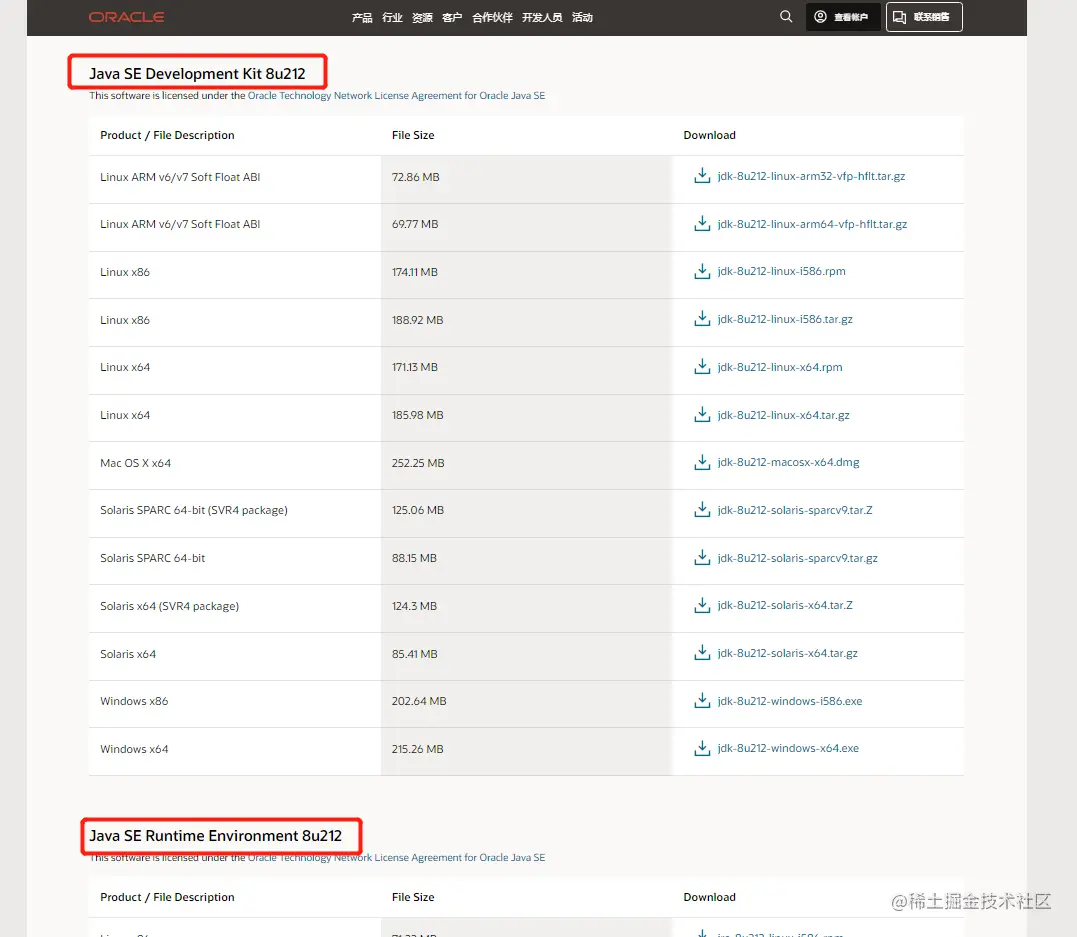Click download icon for jdk-8u212-solaris-x64.tar.gz
1077x937 pixels.
tap(702, 653)
